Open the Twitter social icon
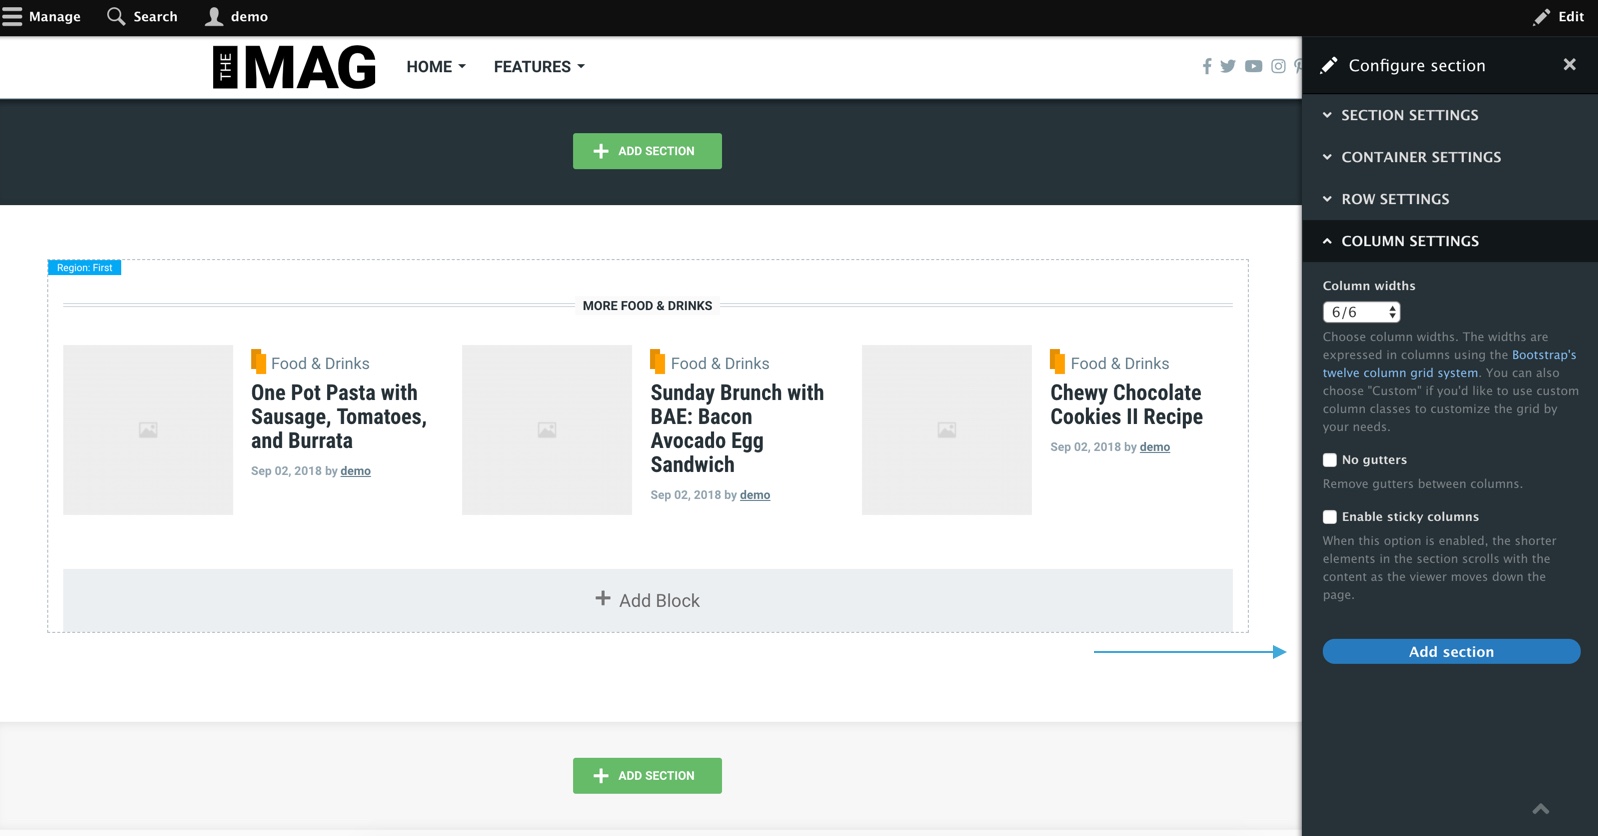Screen dimensions: 1598x836 point(1228,66)
